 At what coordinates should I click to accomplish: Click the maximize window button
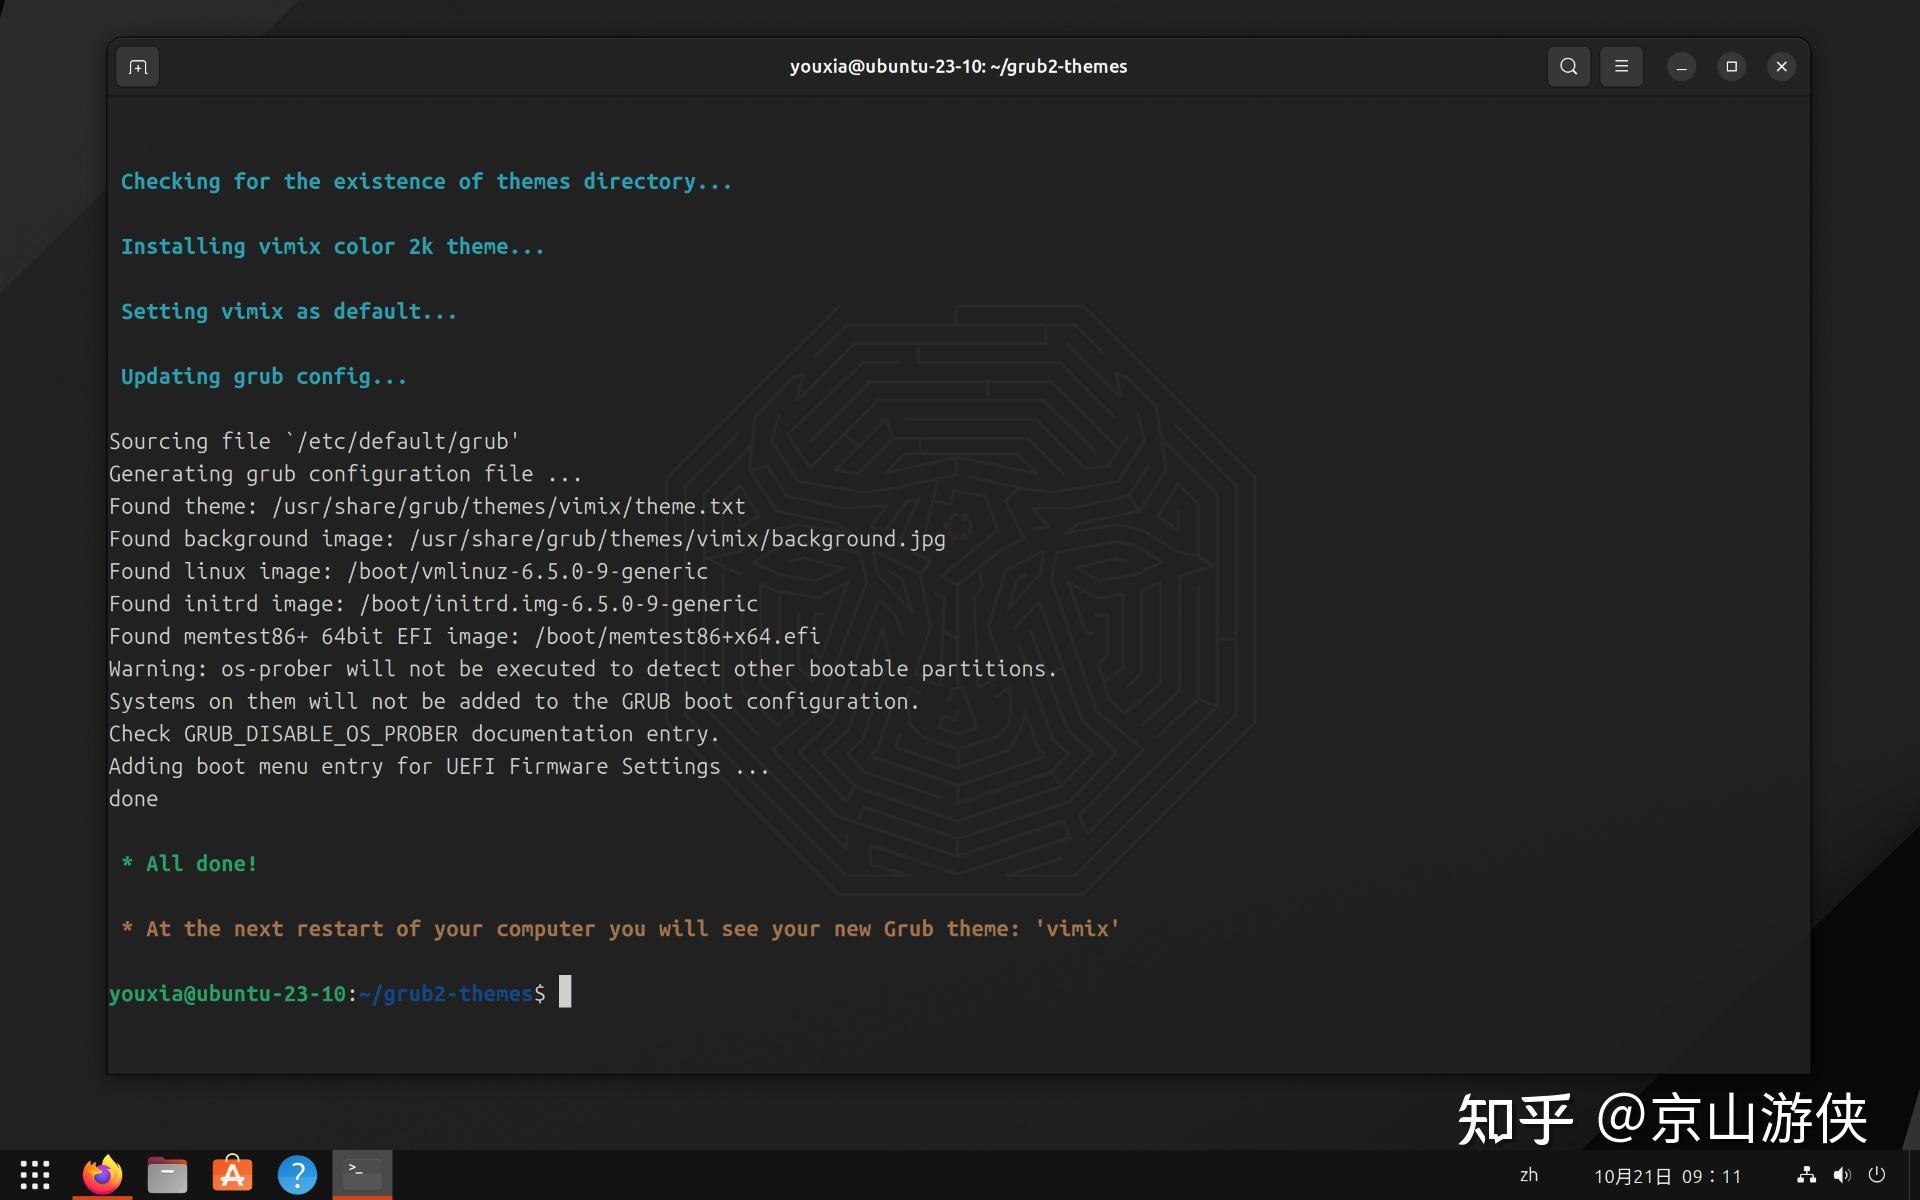pos(1732,66)
